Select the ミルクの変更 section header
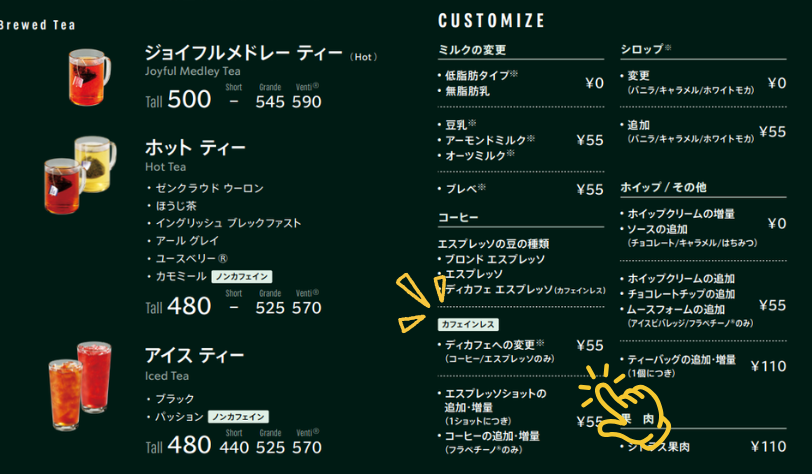Screen dimensions: 812x474 [473, 50]
